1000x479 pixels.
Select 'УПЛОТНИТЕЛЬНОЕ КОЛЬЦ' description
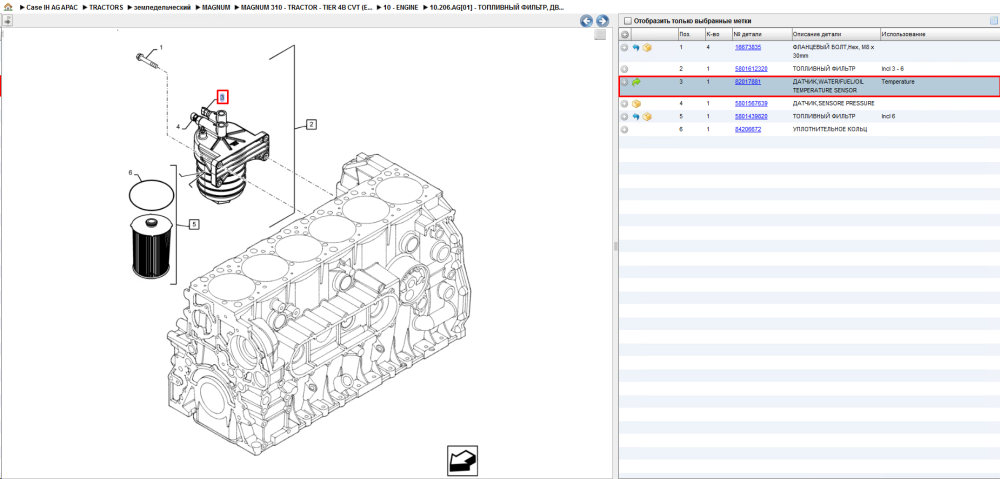tap(831, 129)
